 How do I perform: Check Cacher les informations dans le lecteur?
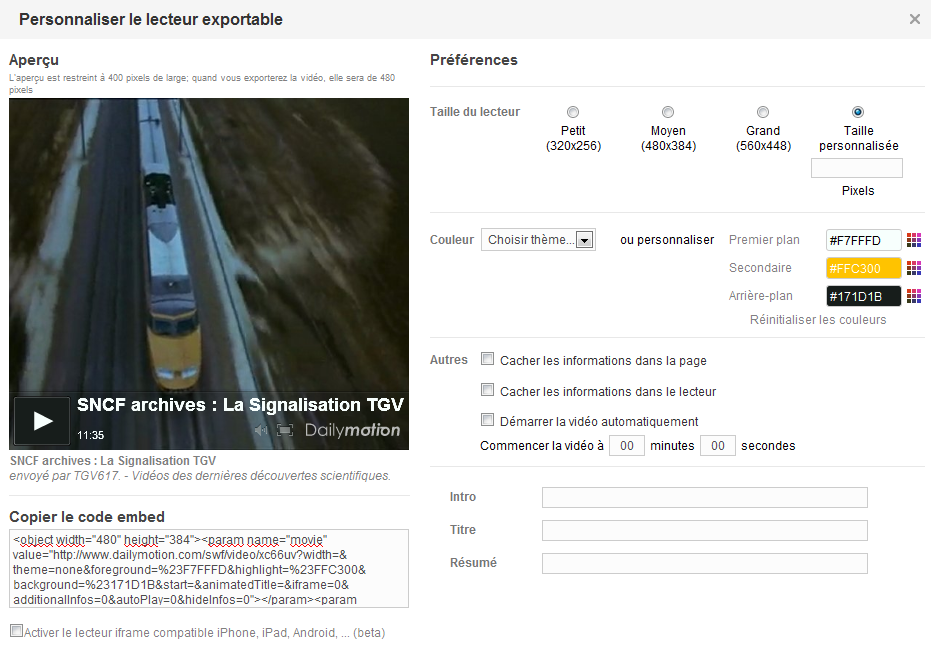(487, 390)
